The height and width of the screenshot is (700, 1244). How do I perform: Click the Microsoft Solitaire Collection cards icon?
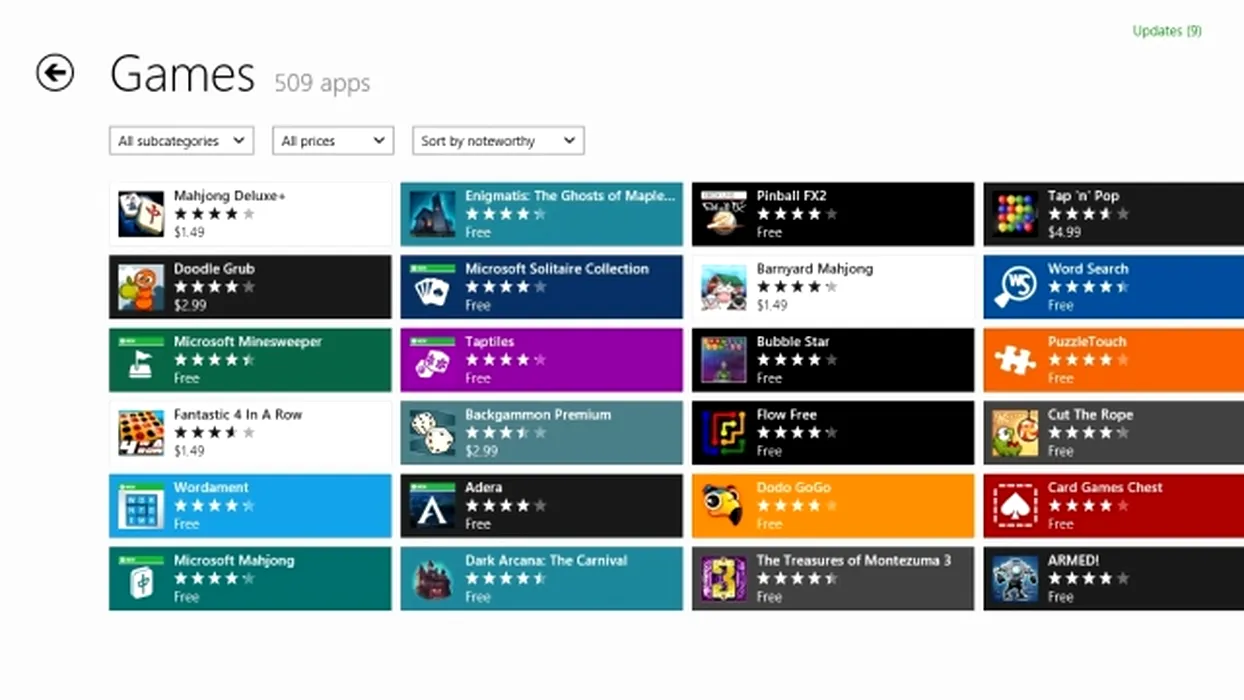pos(432,287)
